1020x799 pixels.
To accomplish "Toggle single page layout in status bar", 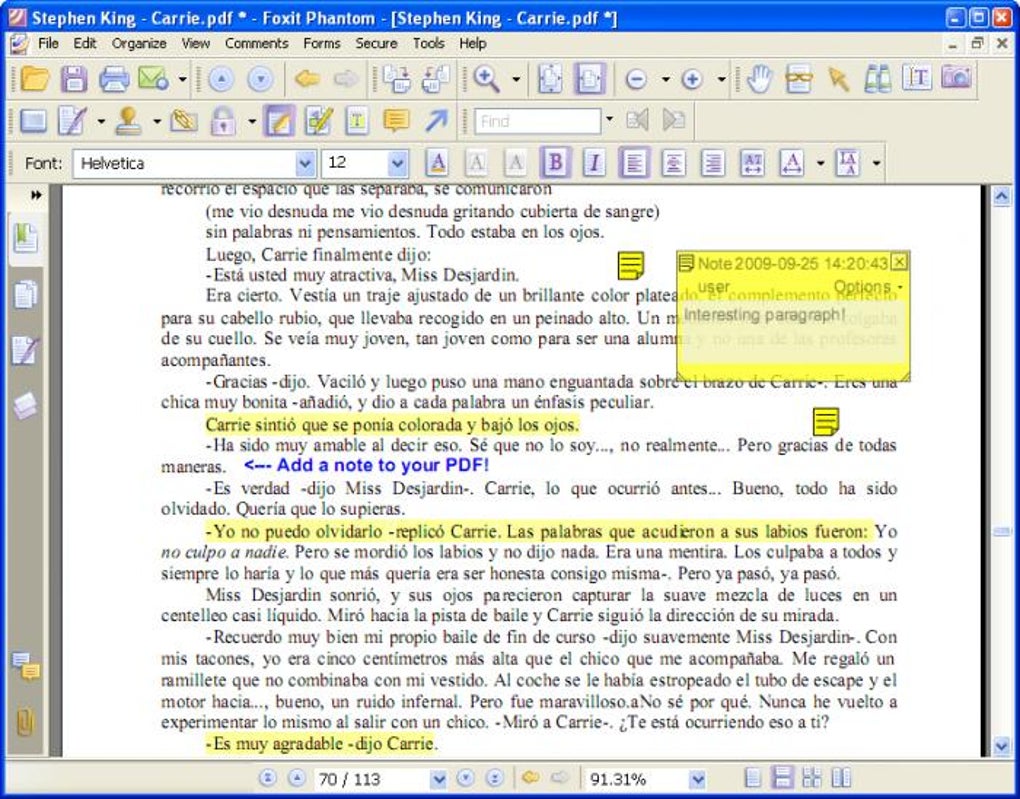I will pyautogui.click(x=753, y=778).
